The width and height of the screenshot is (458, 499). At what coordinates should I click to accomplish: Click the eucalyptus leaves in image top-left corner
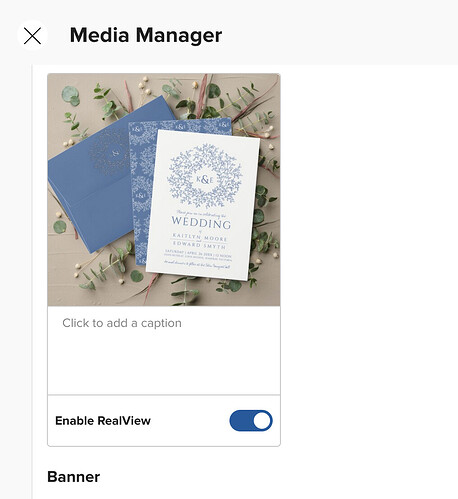point(71,95)
